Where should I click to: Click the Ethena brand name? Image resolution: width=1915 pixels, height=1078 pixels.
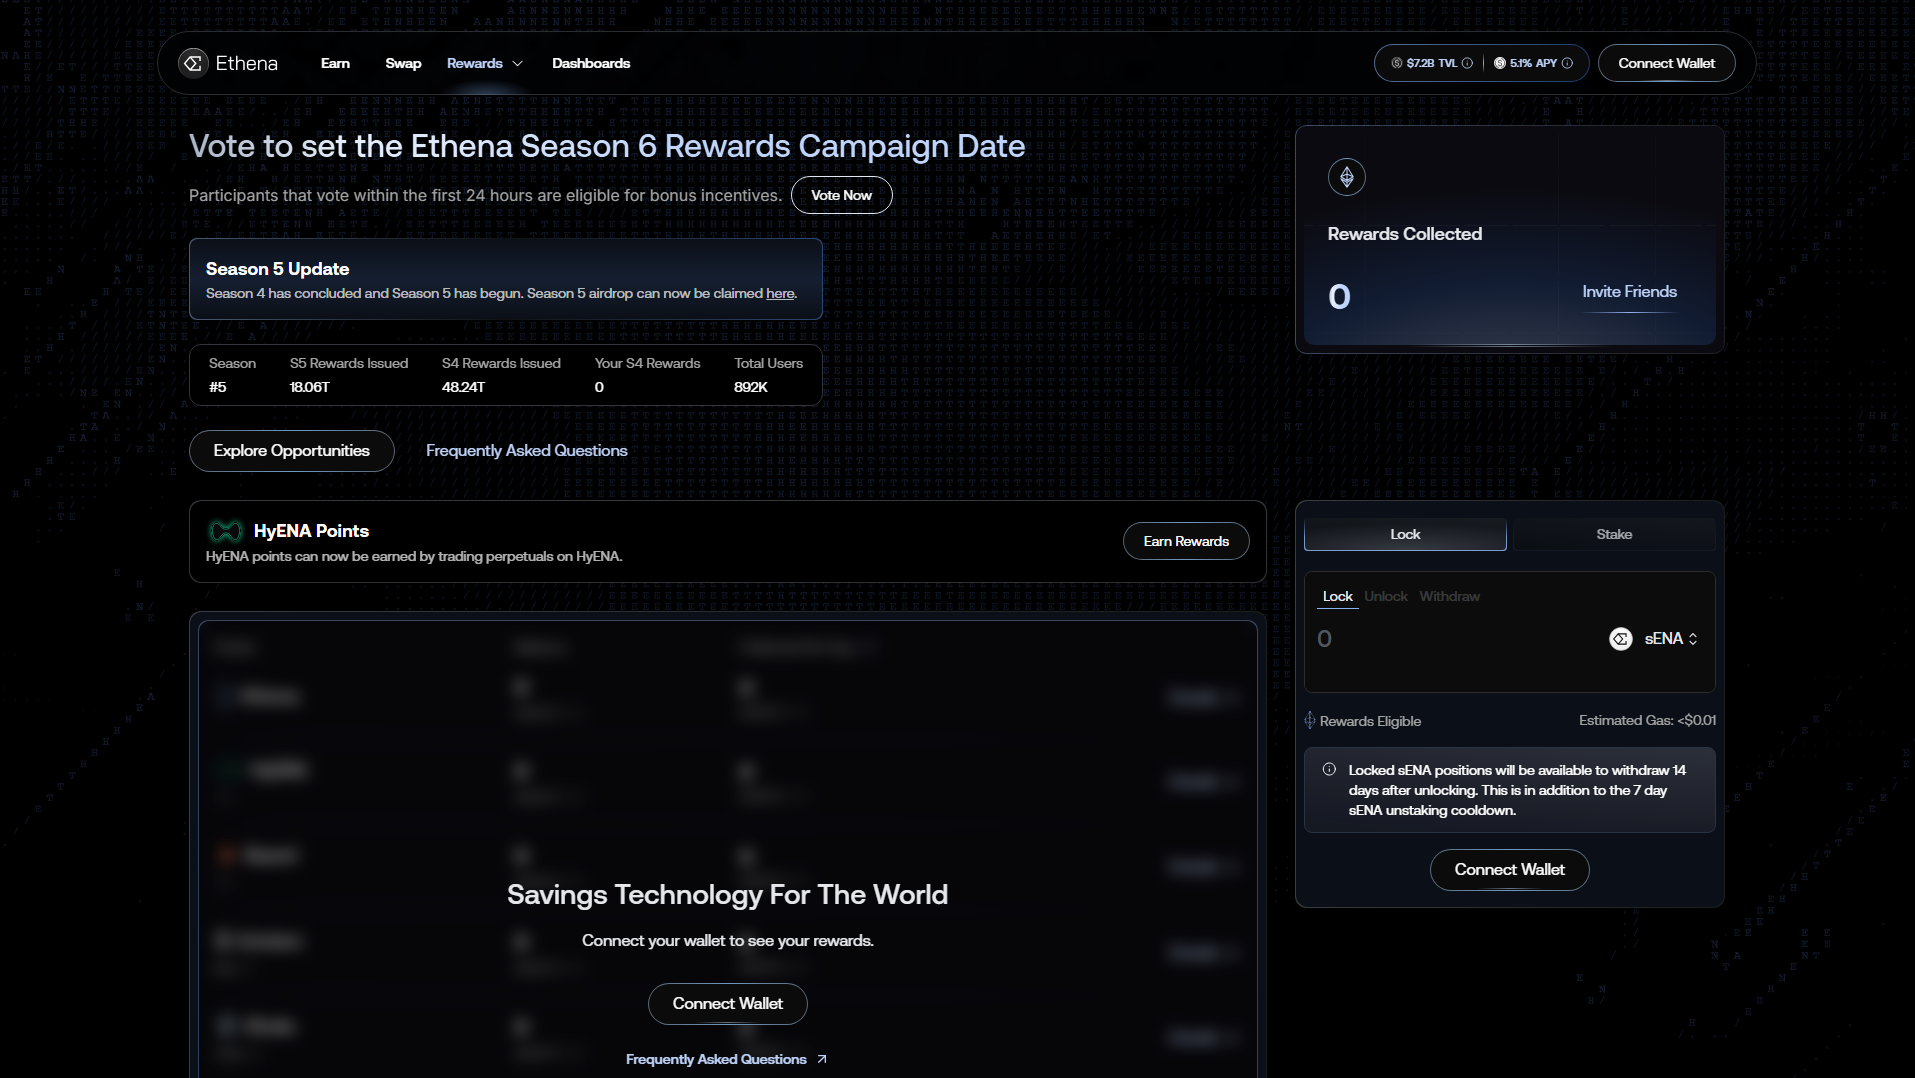coord(247,63)
